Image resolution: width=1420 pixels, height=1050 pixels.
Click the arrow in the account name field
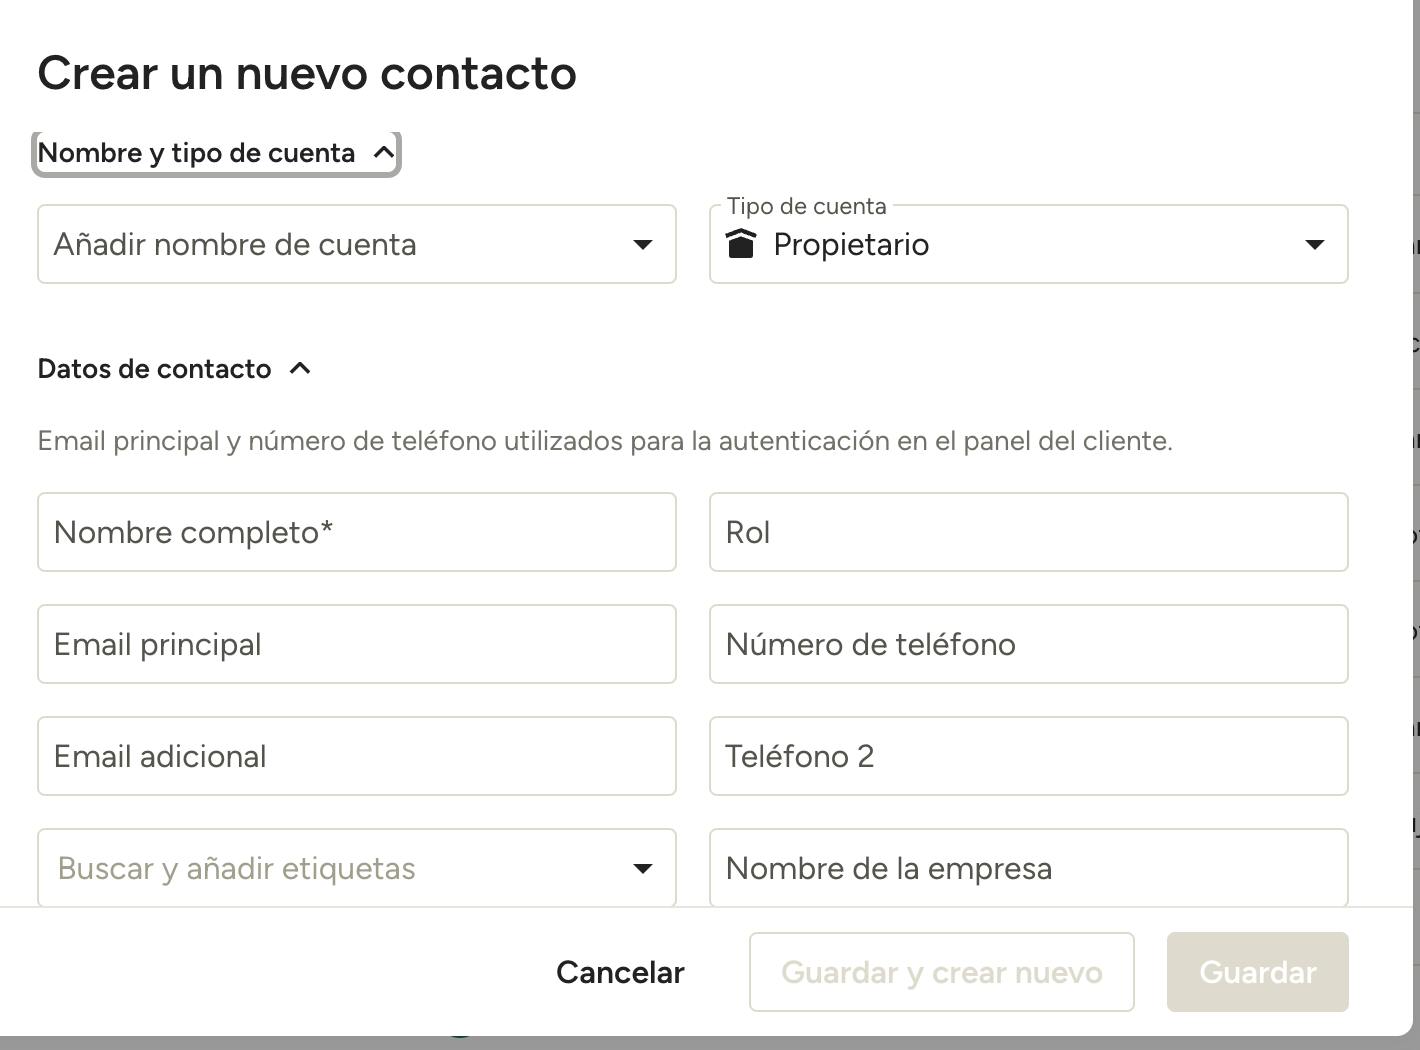pyautogui.click(x=643, y=245)
